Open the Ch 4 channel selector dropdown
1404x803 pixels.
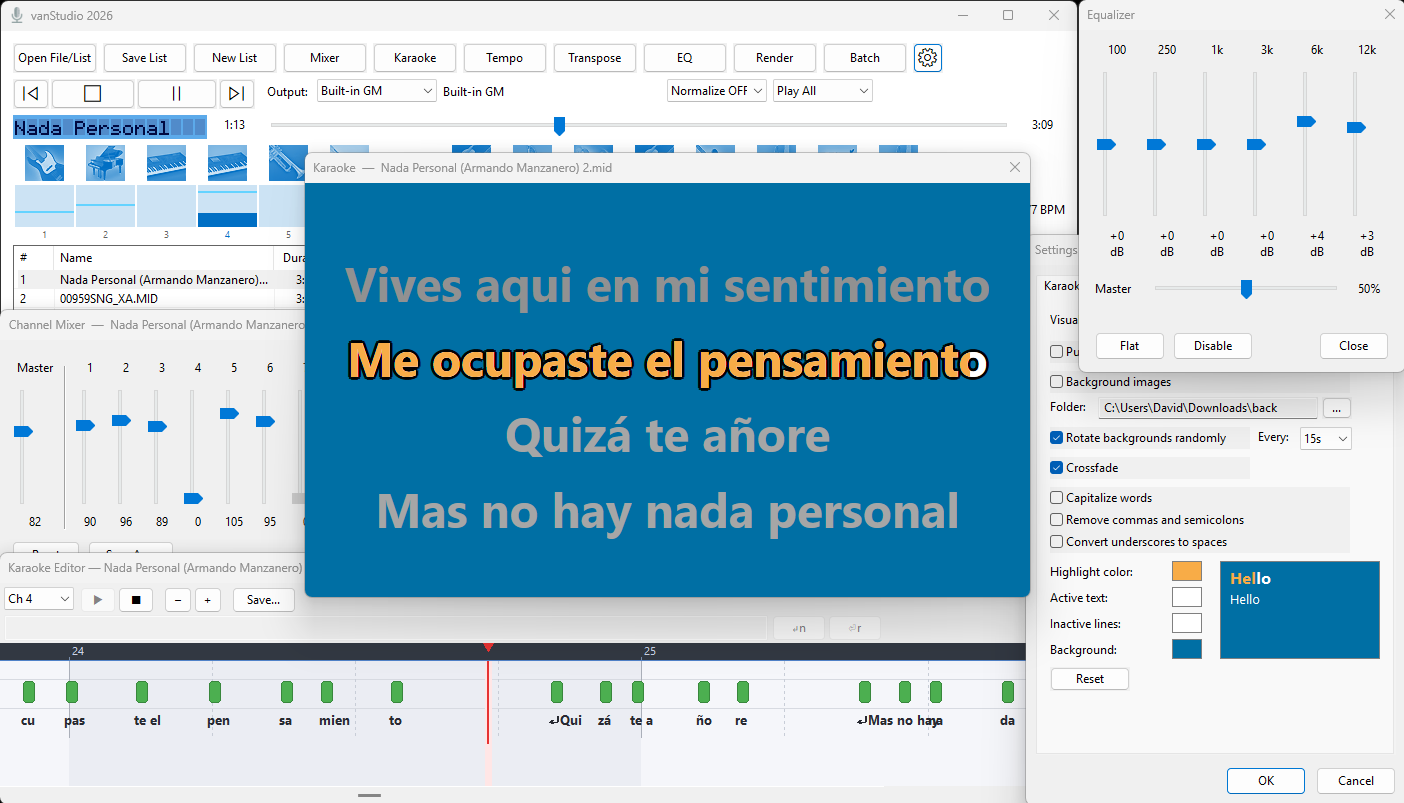tap(38, 599)
